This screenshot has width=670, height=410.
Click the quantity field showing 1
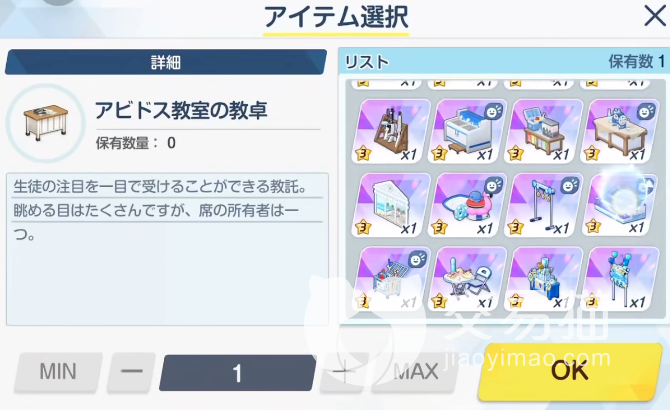tap(238, 373)
